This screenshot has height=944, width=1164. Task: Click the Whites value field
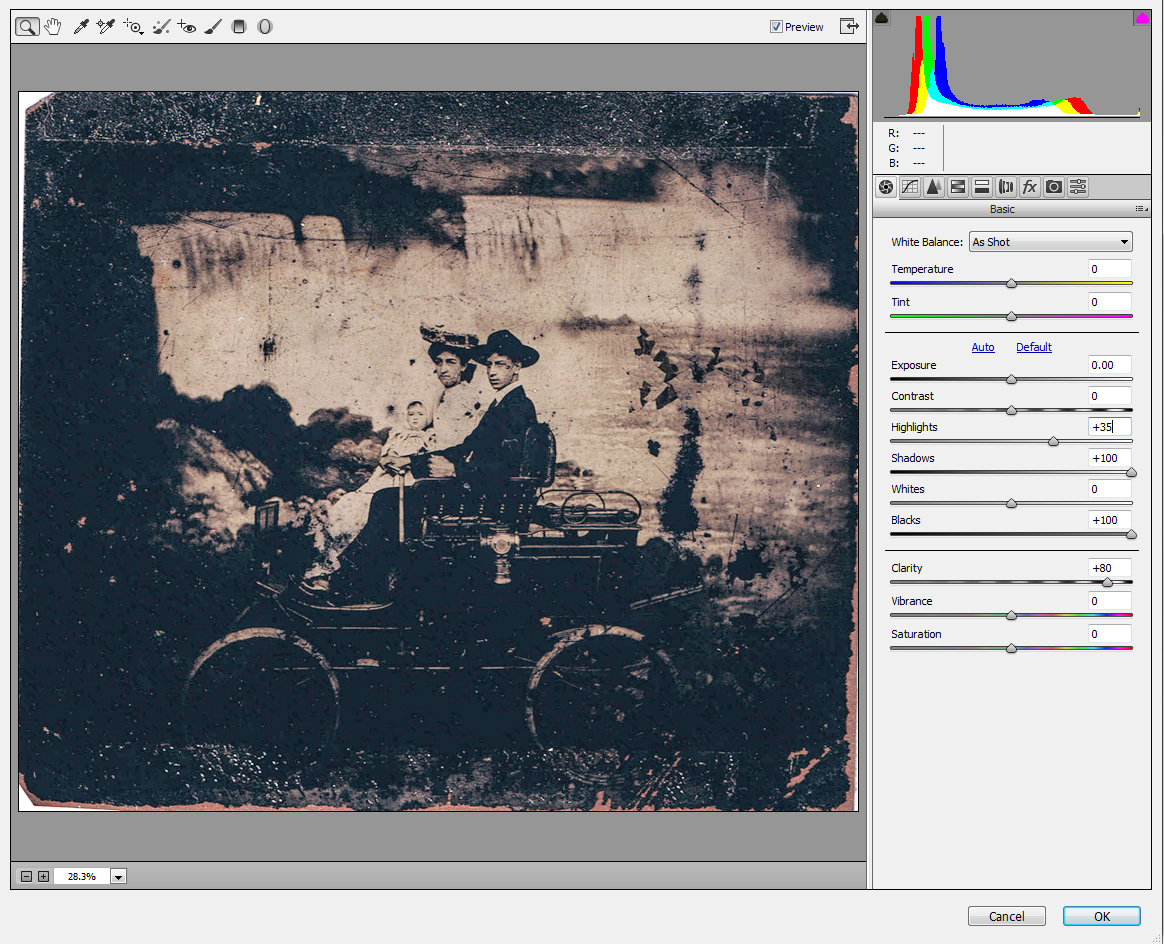[x=1110, y=489]
